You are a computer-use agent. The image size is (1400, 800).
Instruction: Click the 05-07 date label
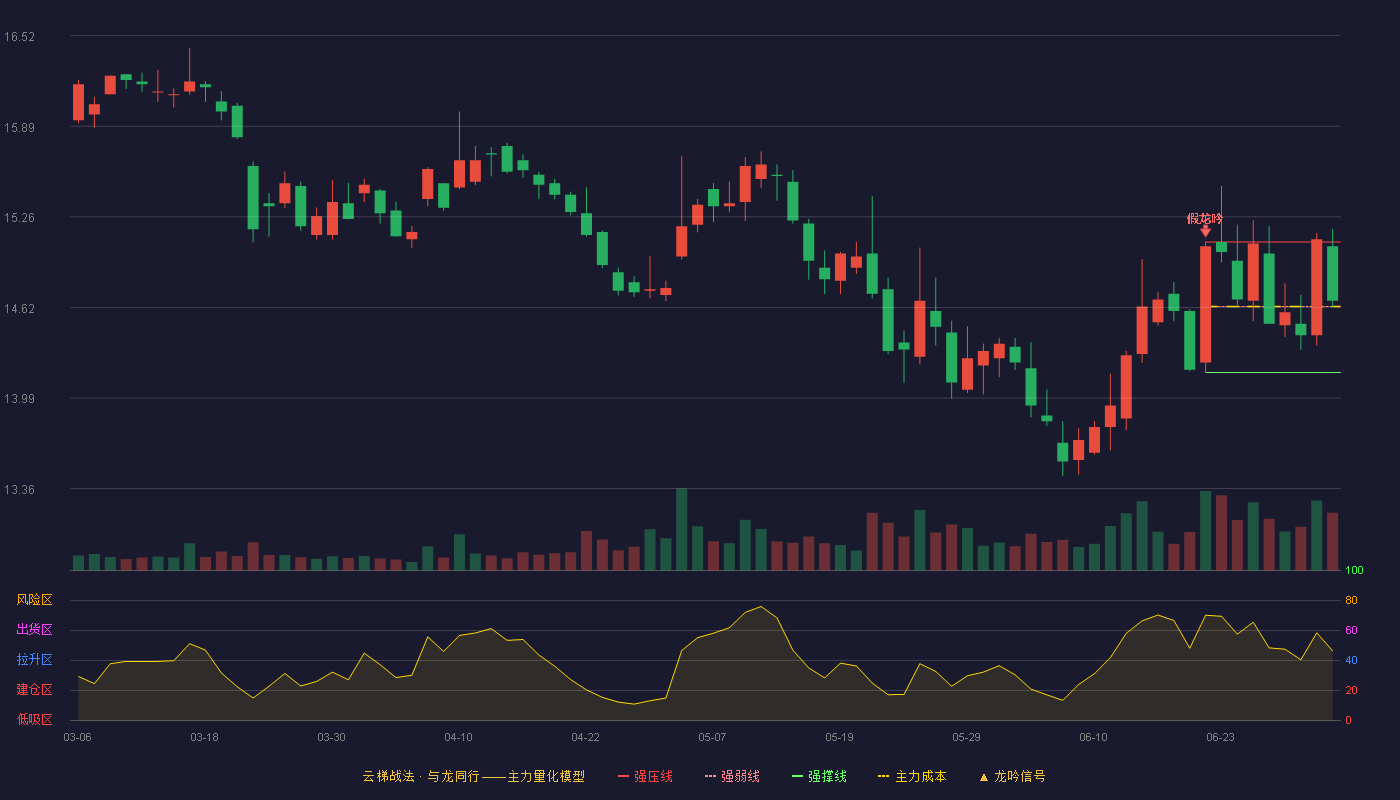coord(712,737)
